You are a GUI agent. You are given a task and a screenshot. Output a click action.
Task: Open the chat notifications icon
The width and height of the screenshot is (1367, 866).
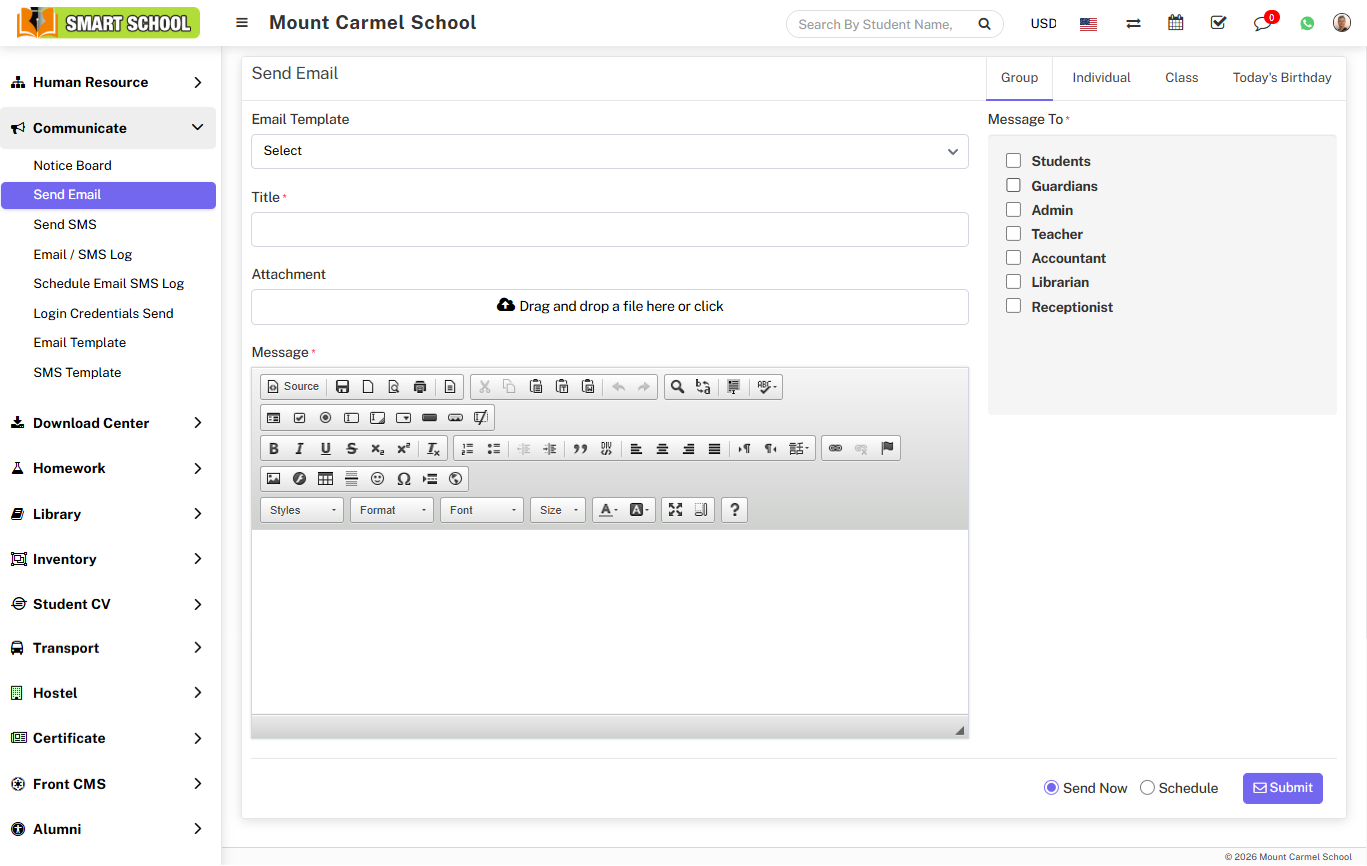click(1262, 23)
